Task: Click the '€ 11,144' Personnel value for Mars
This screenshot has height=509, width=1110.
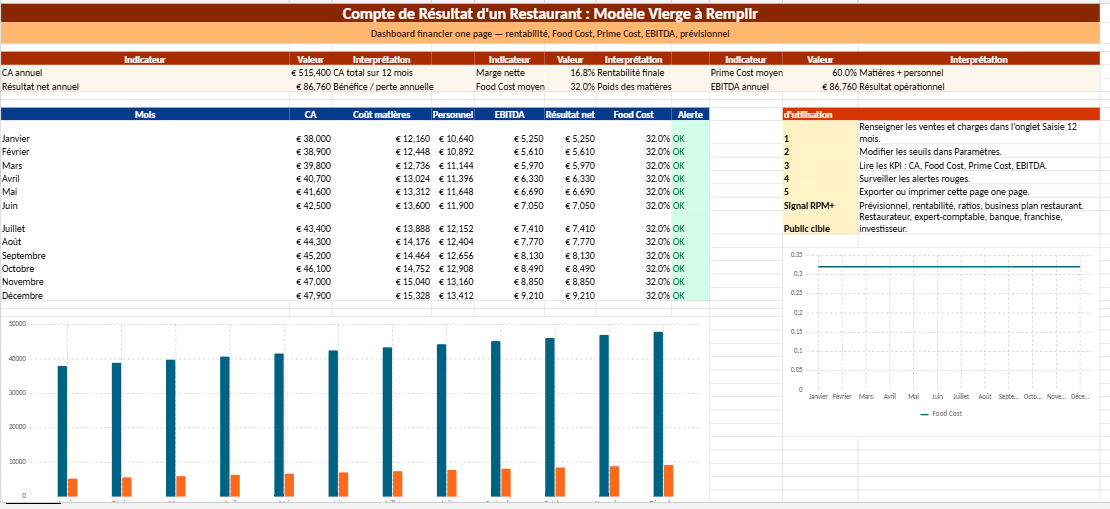Action: (x=452, y=166)
